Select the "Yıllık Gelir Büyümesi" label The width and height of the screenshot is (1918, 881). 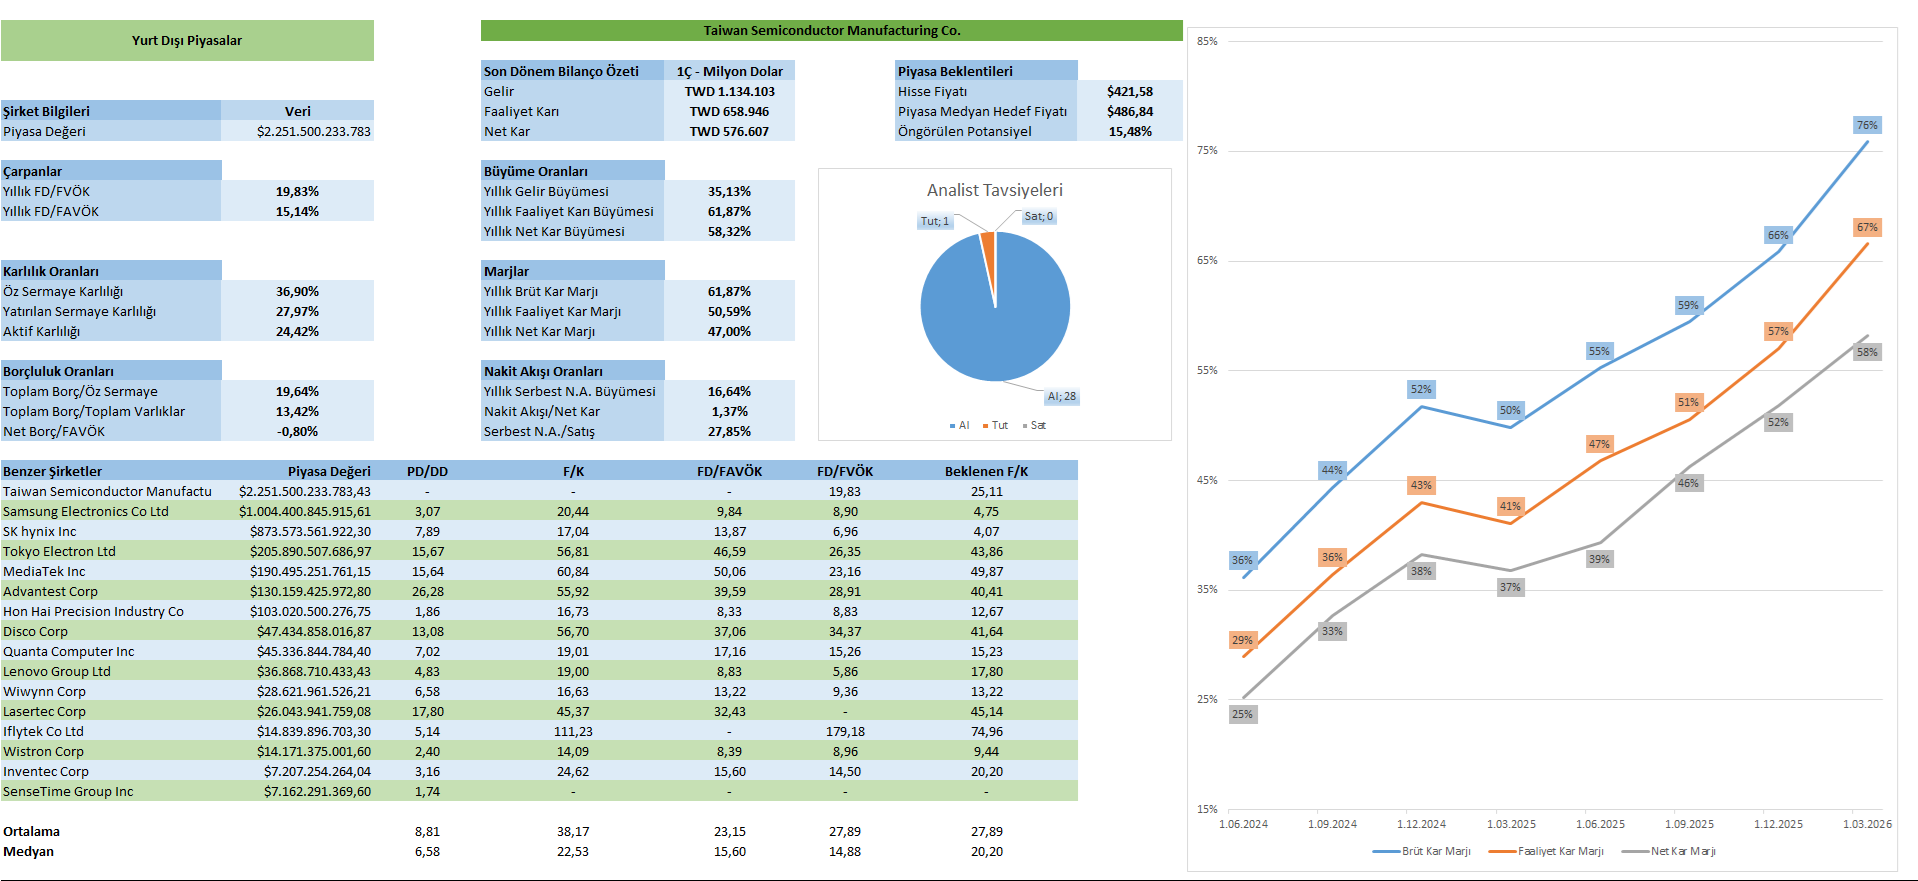546,191
